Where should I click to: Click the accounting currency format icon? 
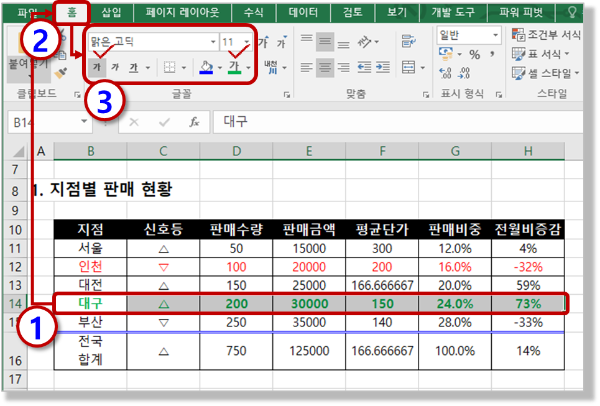click(446, 54)
